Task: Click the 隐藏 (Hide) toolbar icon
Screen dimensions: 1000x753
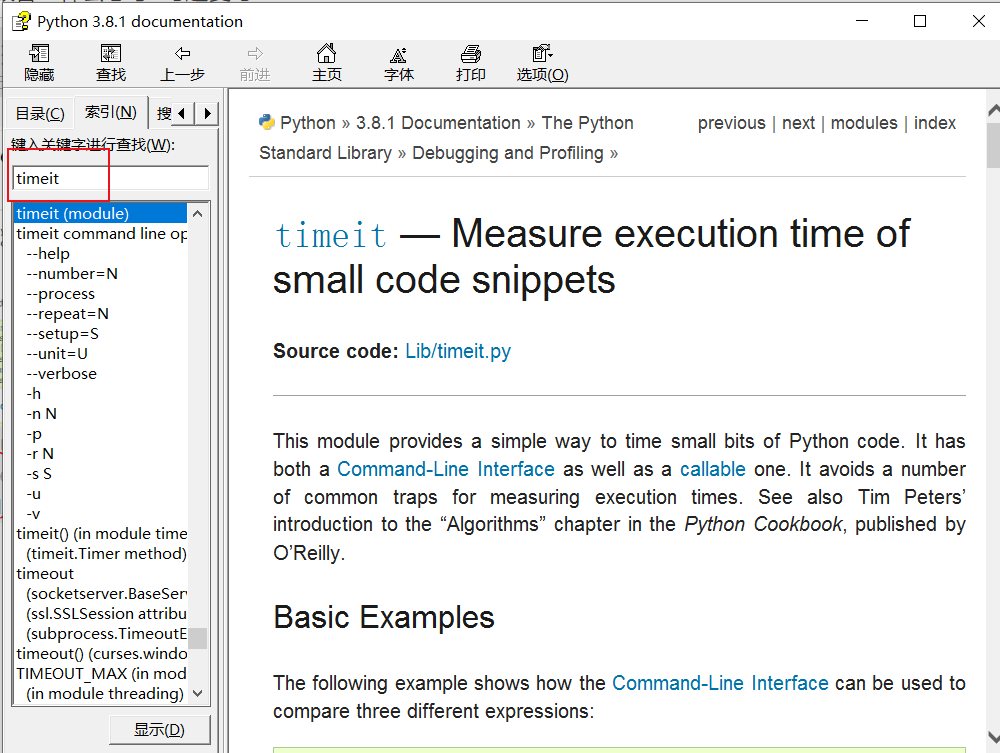Action: point(39,63)
